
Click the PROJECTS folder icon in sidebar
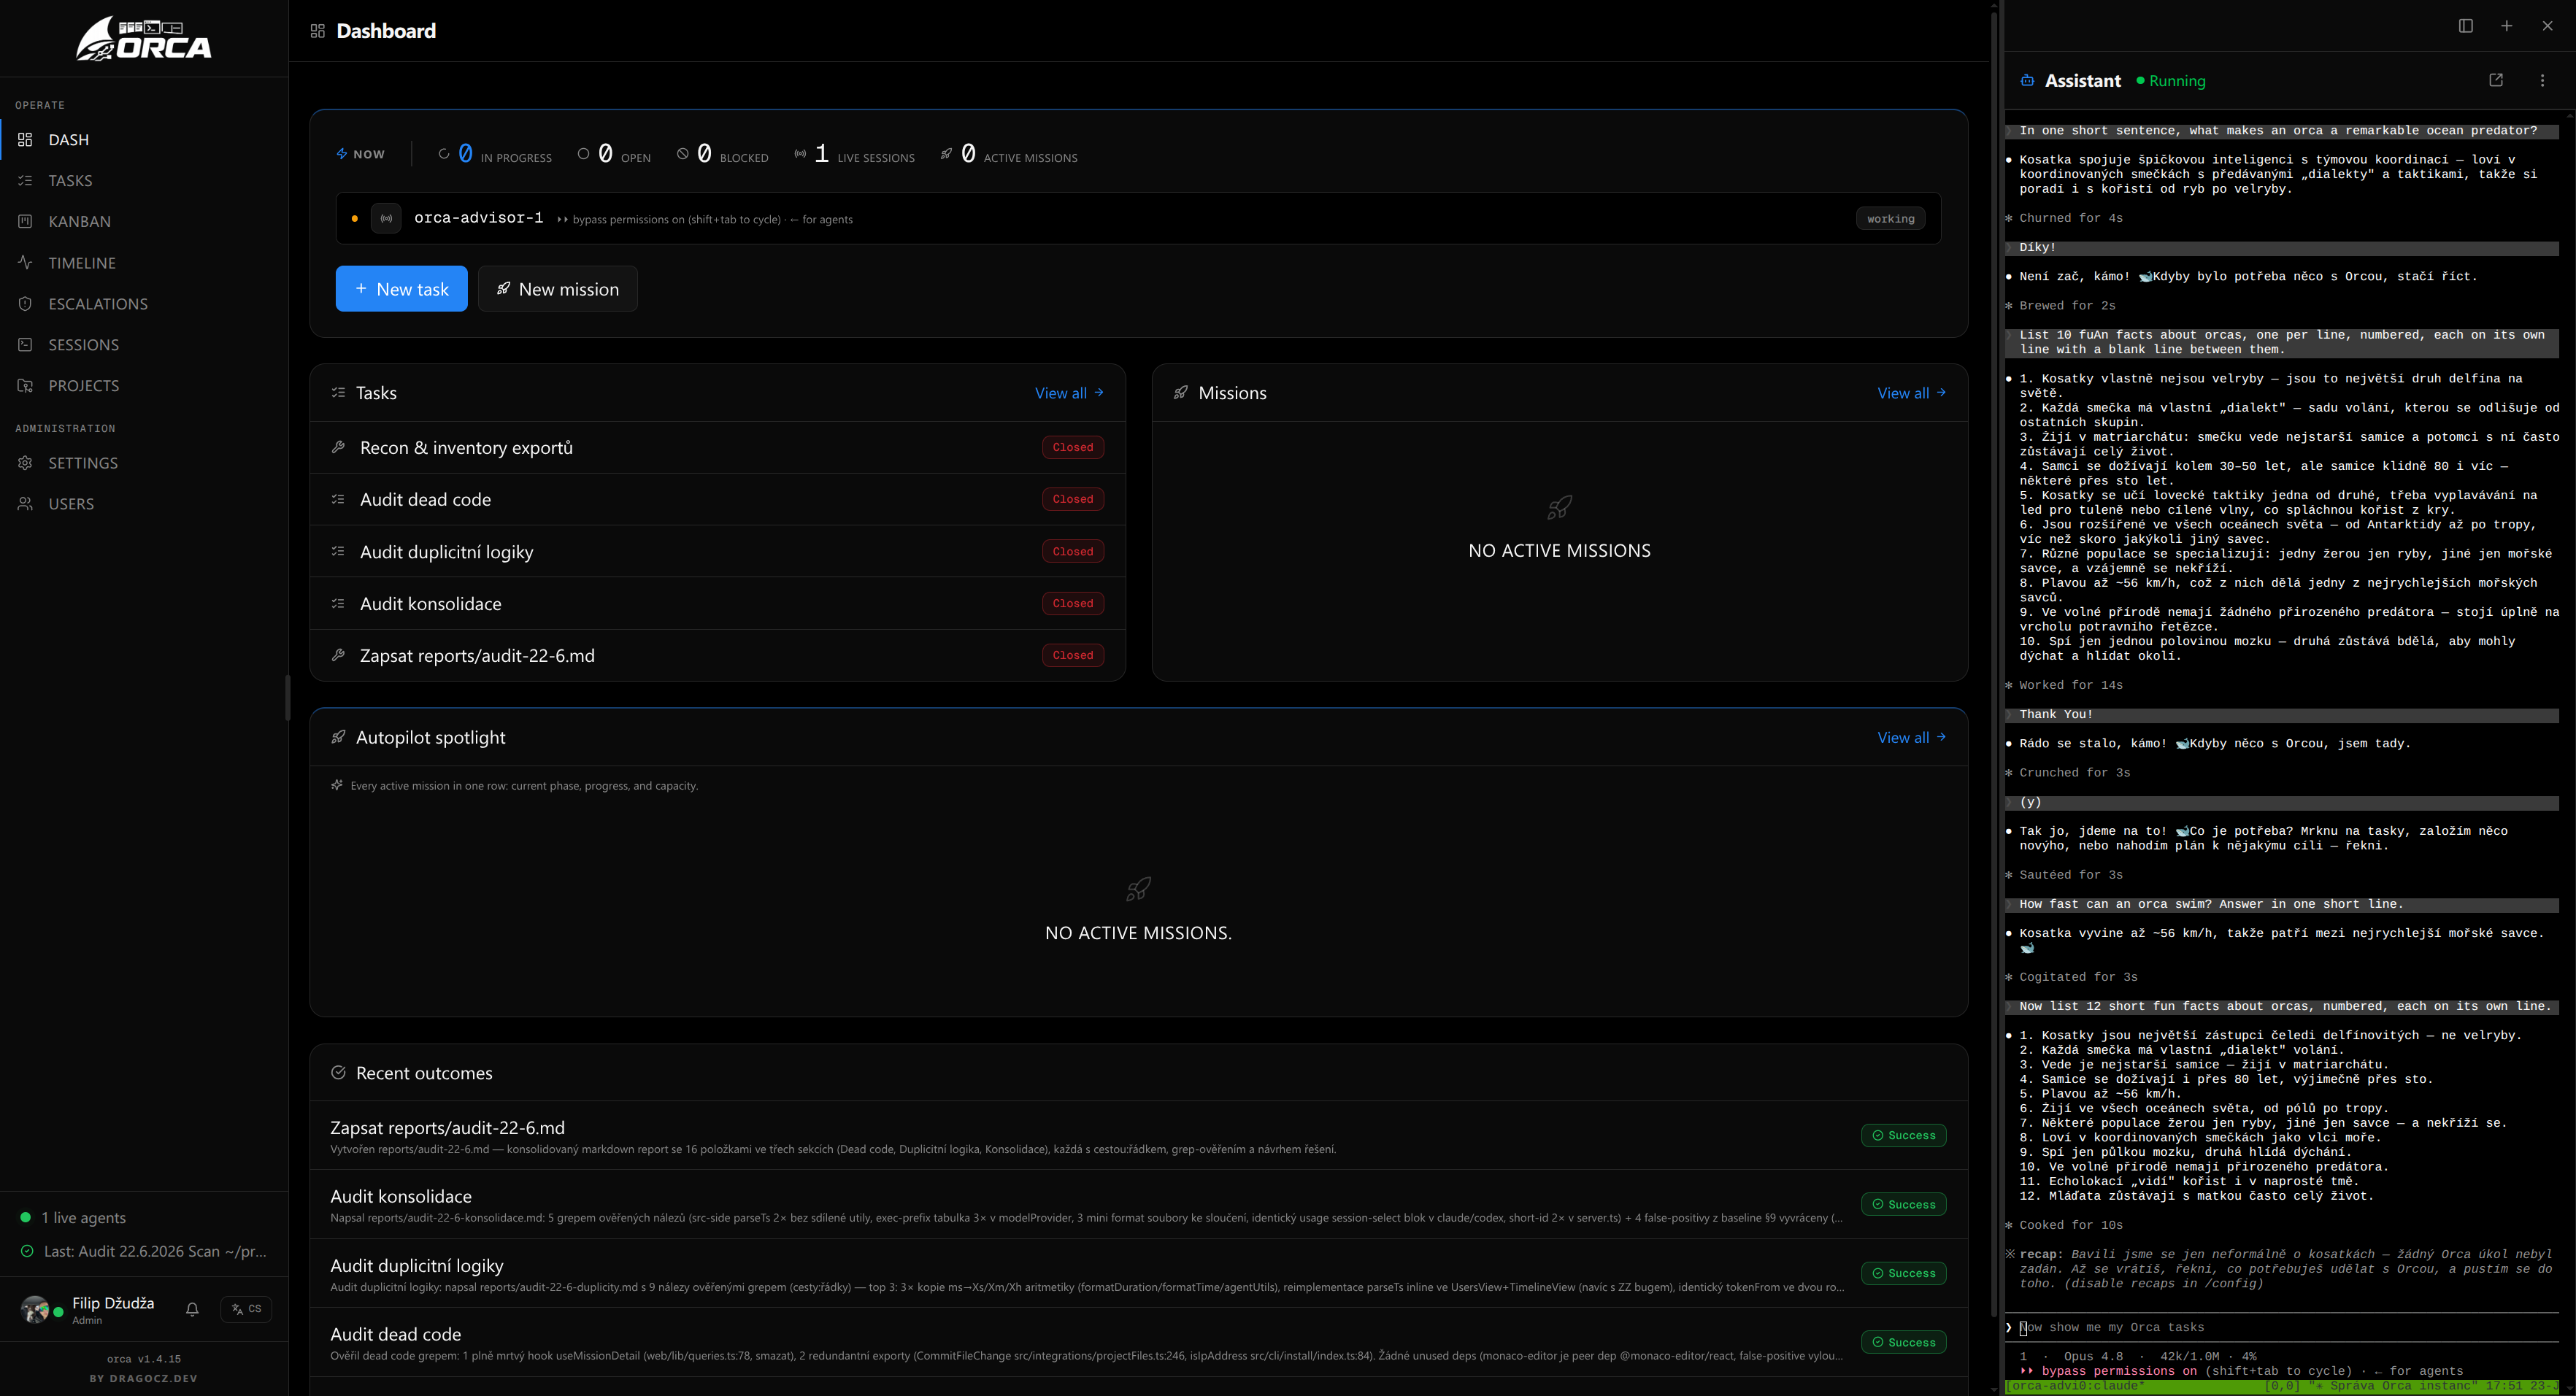point(26,386)
